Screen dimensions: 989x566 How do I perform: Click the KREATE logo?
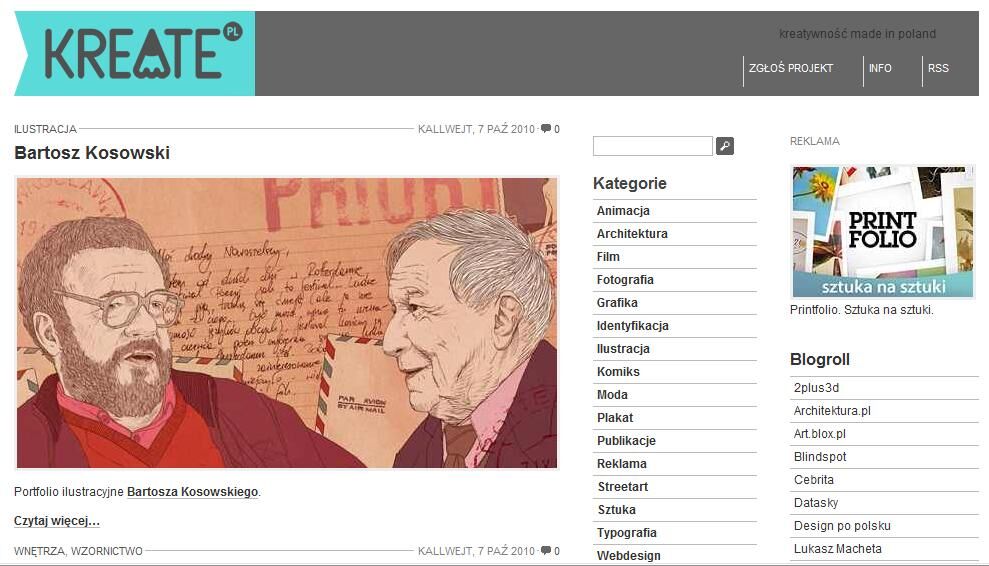pos(135,54)
